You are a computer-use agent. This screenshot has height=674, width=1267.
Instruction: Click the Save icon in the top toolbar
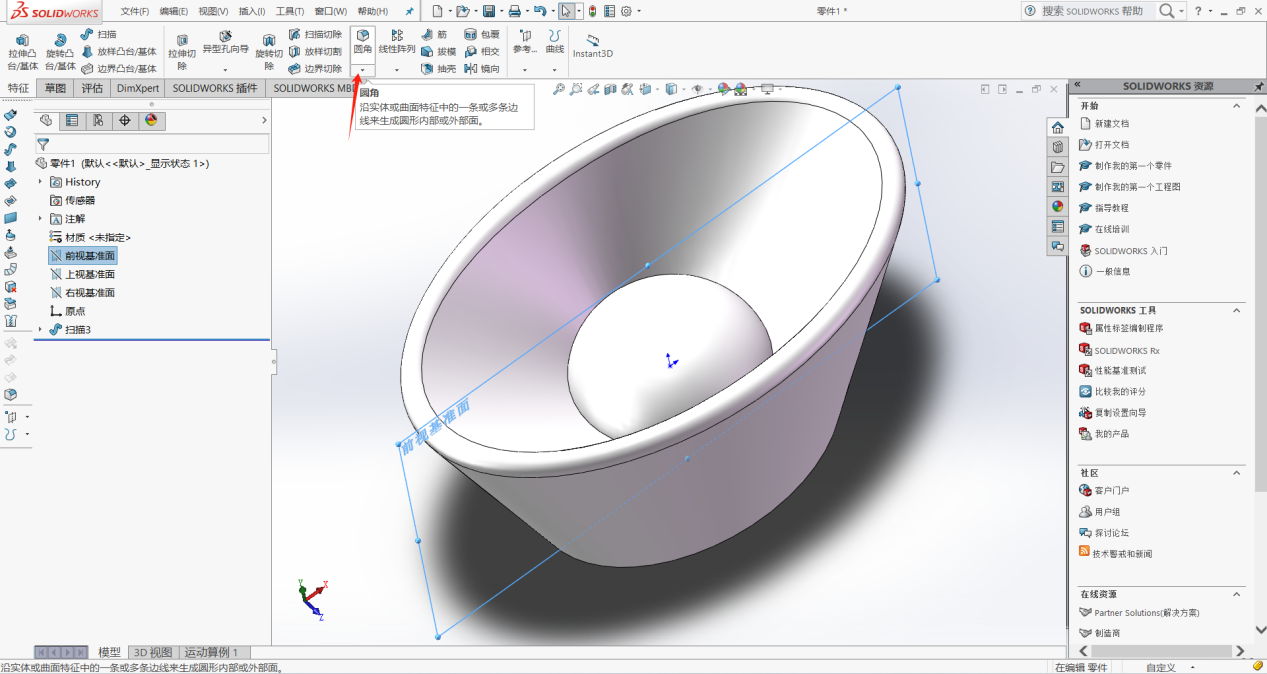tap(488, 11)
